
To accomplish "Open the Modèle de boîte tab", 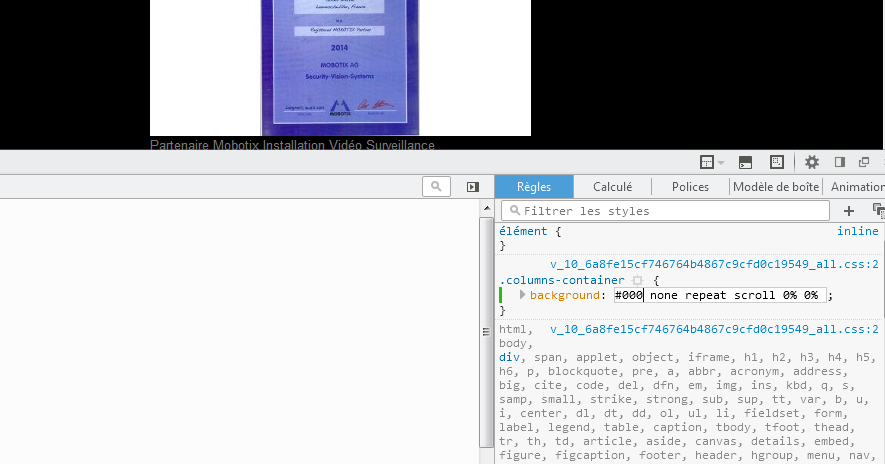I will 776,187.
